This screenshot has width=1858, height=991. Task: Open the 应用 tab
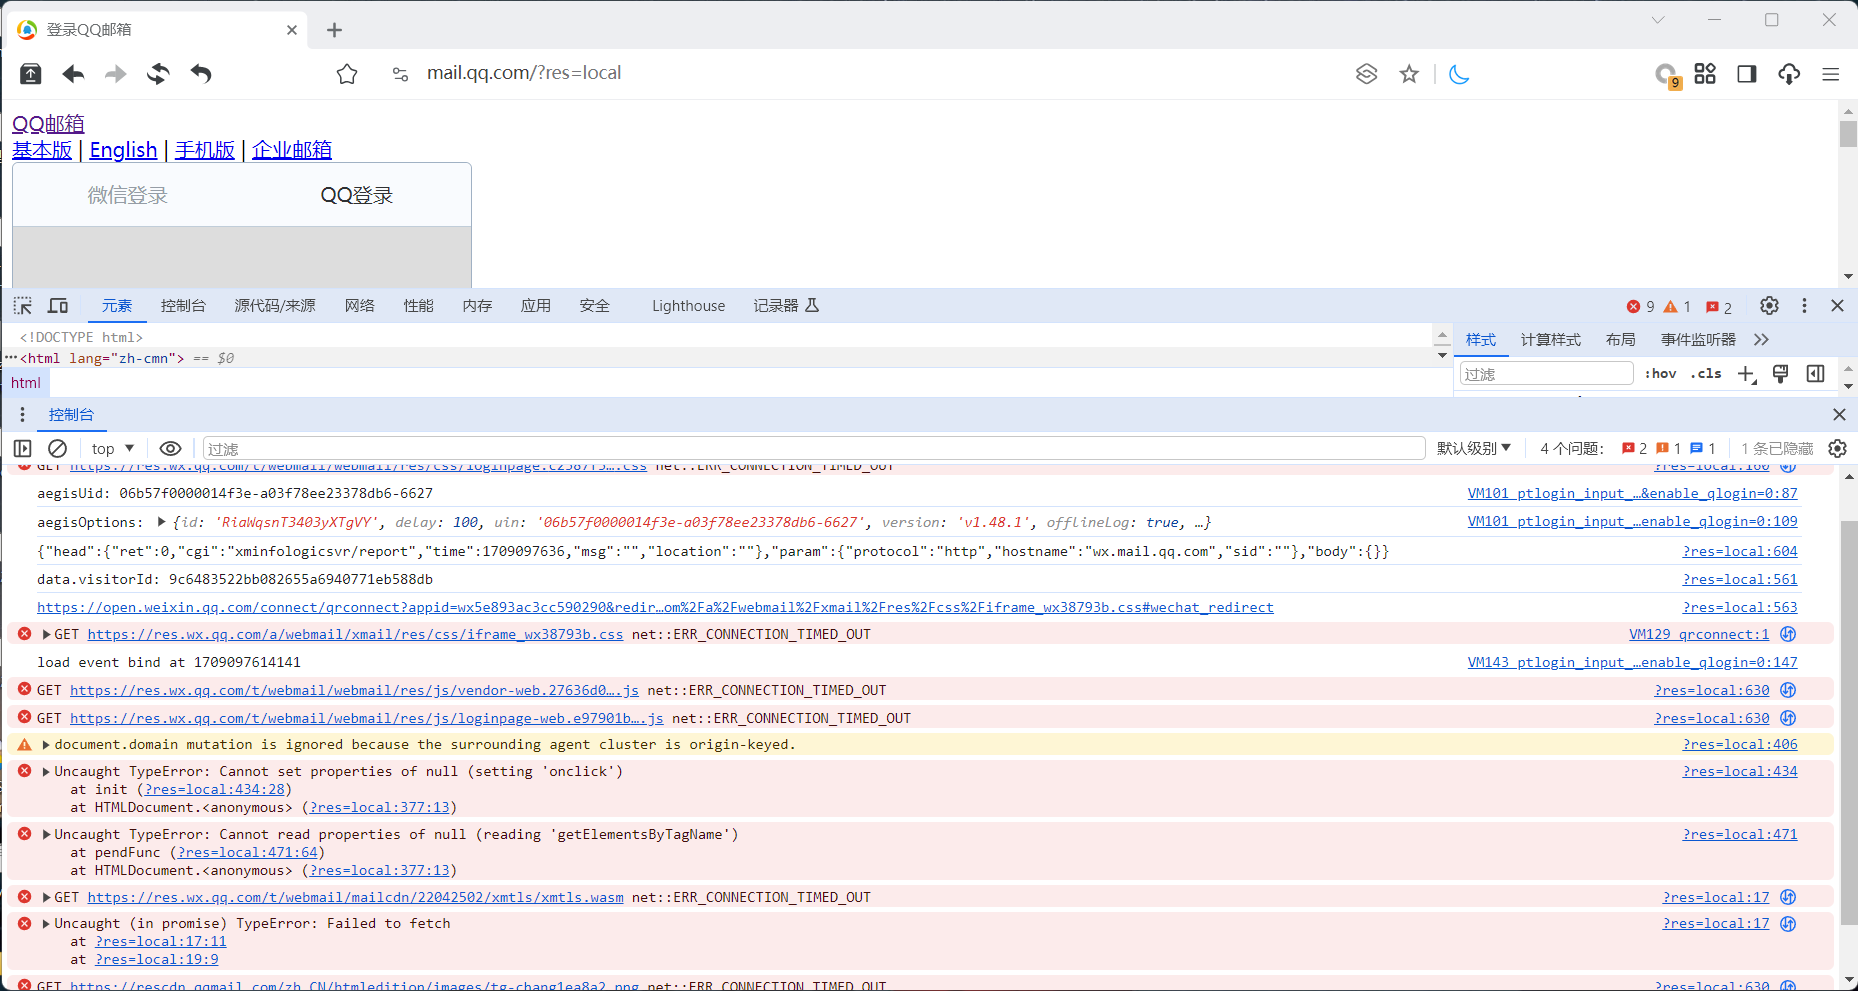pyautogui.click(x=536, y=306)
